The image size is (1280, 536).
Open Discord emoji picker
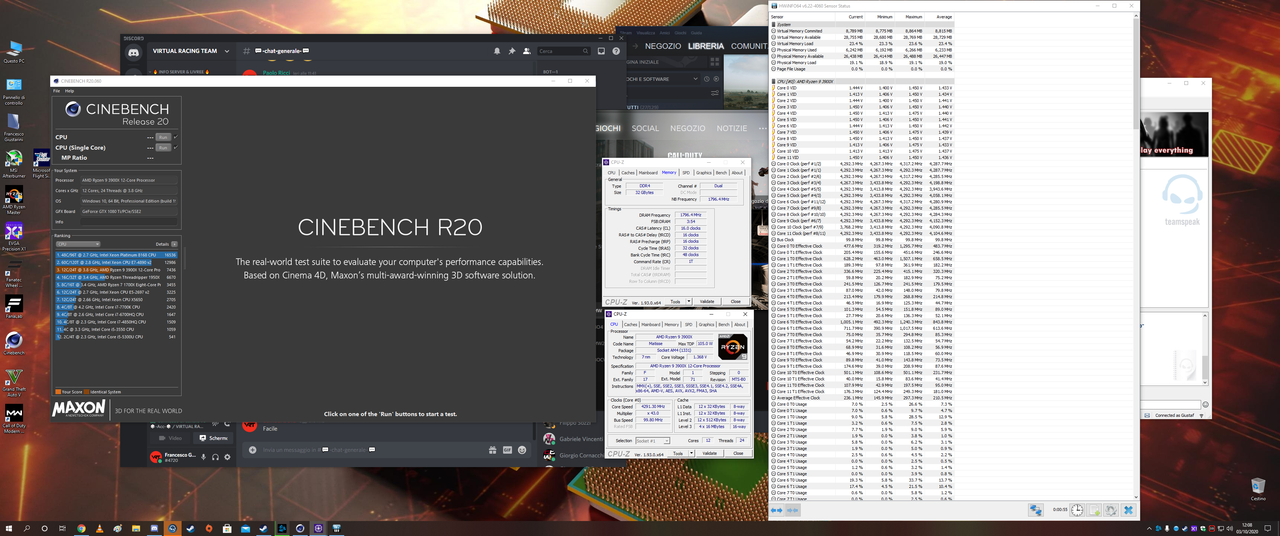point(522,450)
